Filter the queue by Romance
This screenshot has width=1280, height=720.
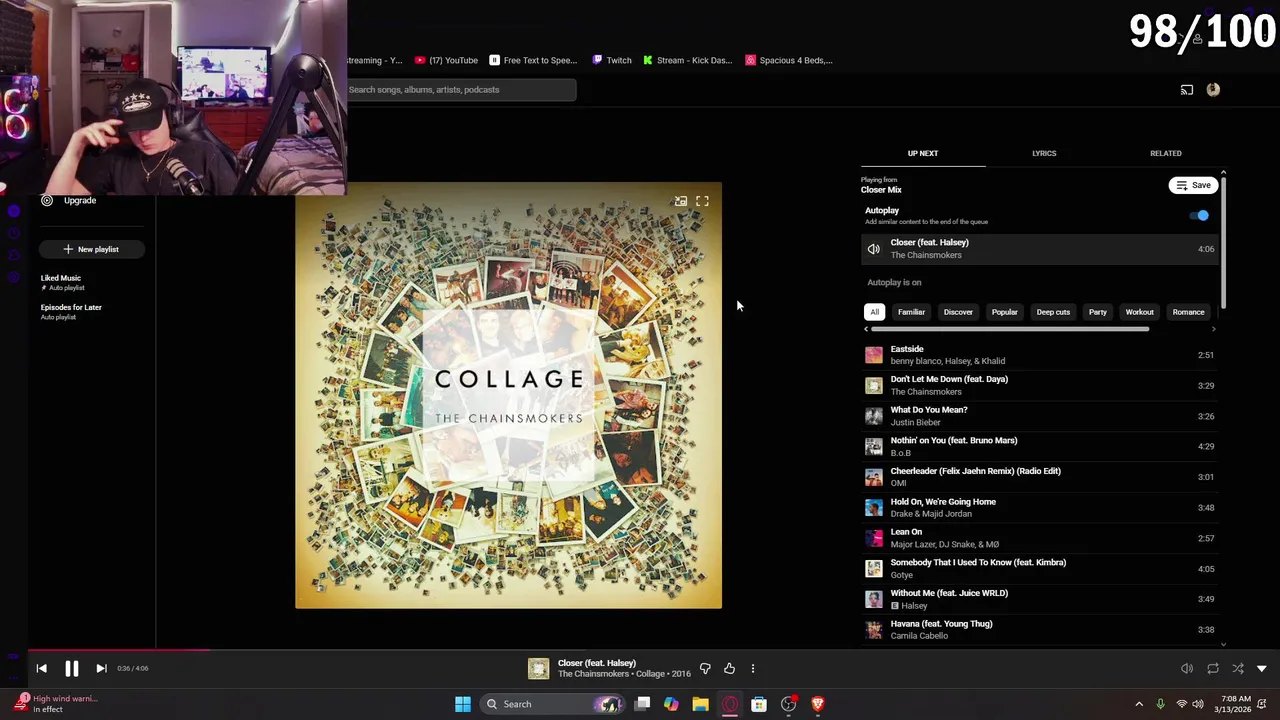point(1188,312)
